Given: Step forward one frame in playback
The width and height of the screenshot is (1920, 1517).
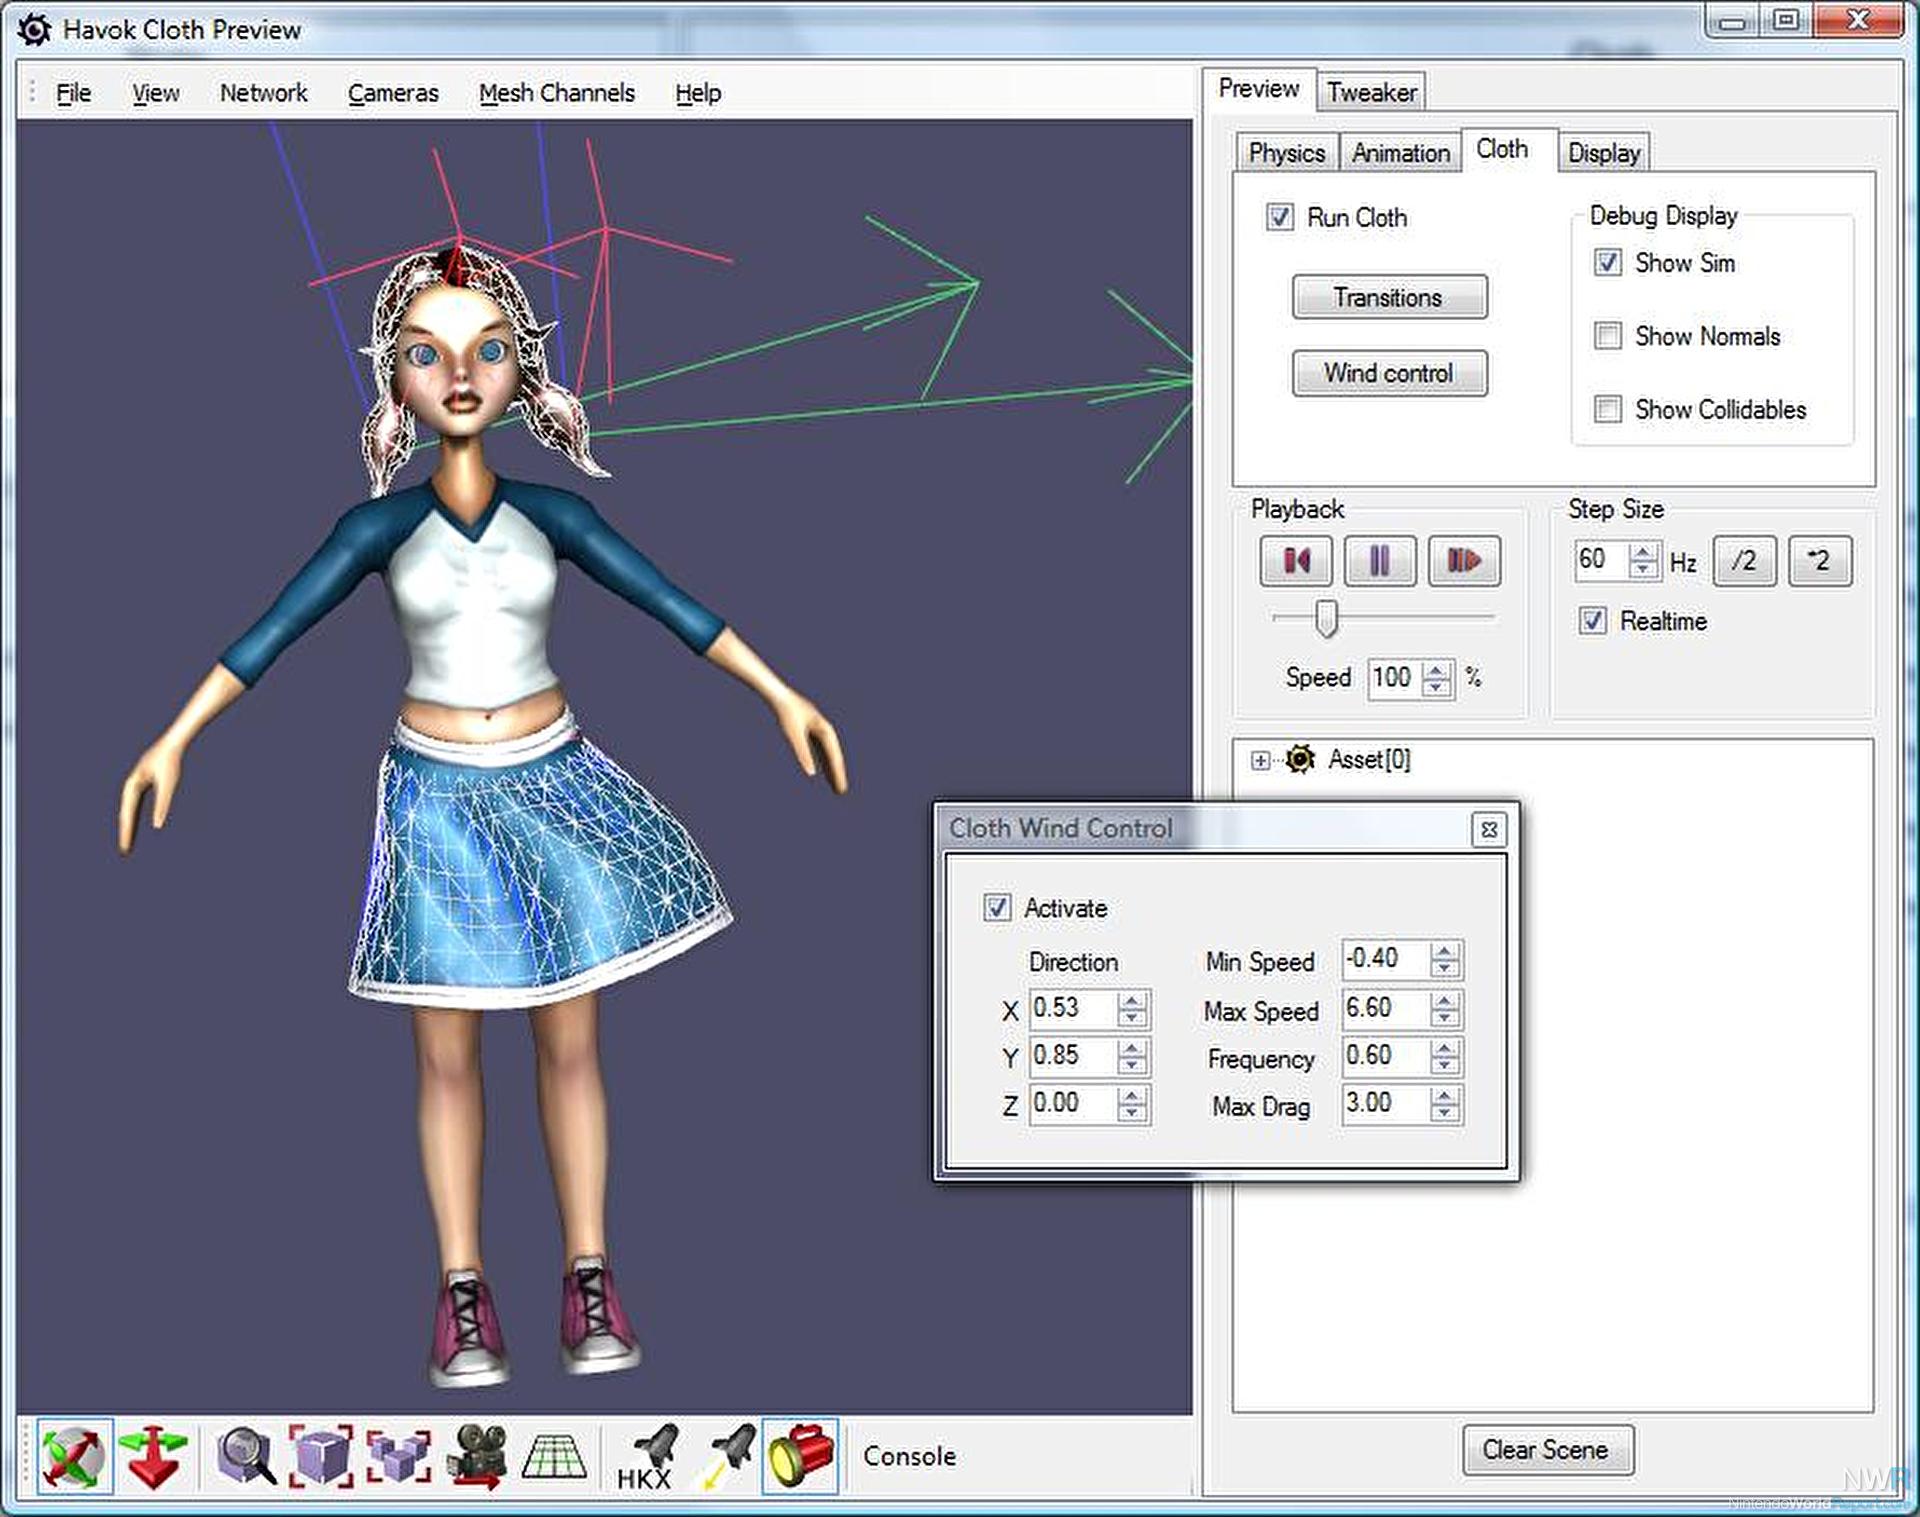Looking at the screenshot, I should pos(1464,560).
